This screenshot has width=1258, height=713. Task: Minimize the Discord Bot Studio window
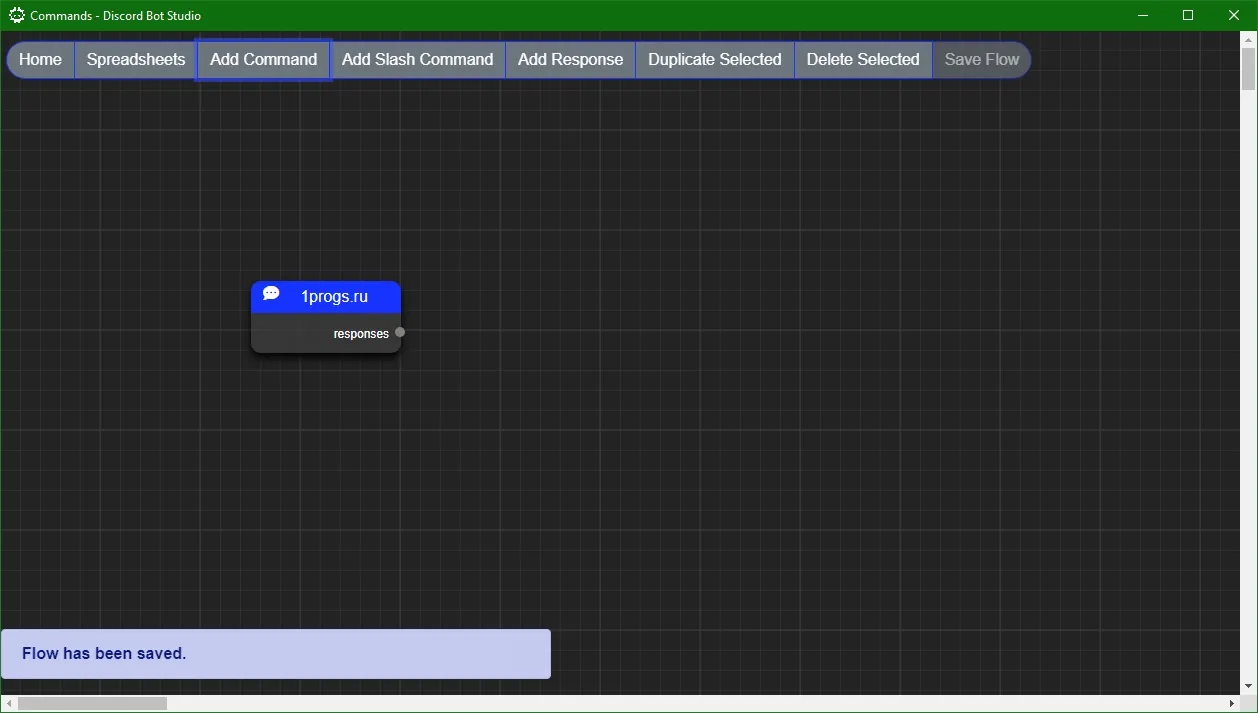tap(1143, 15)
